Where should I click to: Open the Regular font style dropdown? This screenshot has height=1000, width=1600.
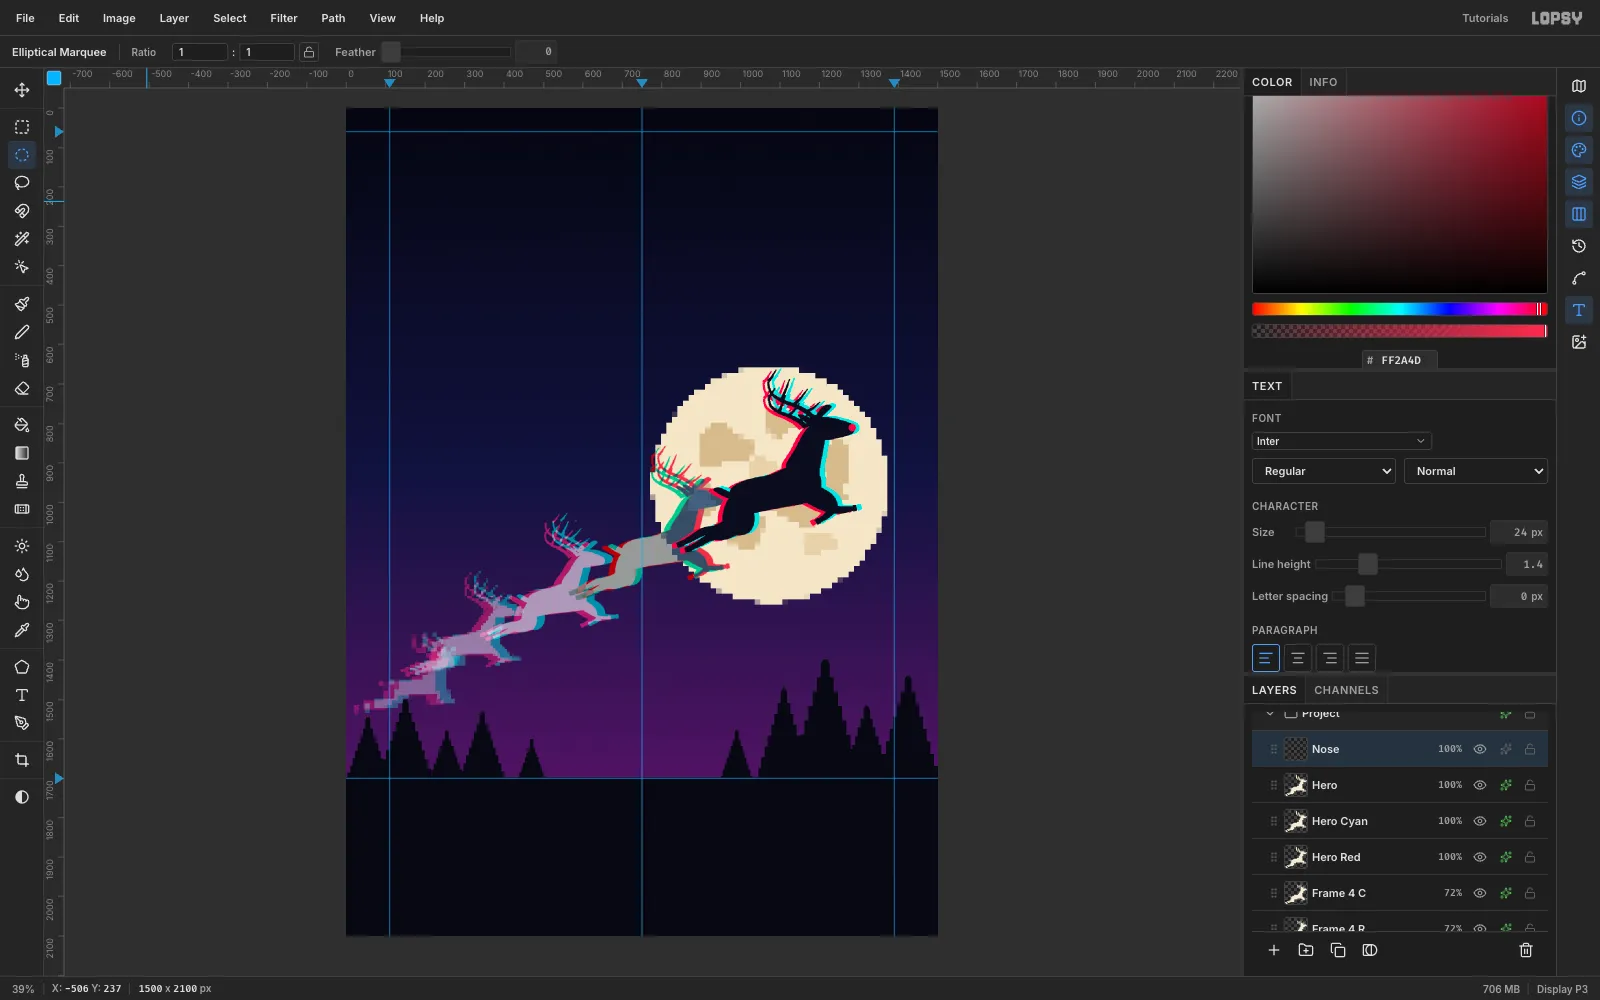click(x=1324, y=471)
